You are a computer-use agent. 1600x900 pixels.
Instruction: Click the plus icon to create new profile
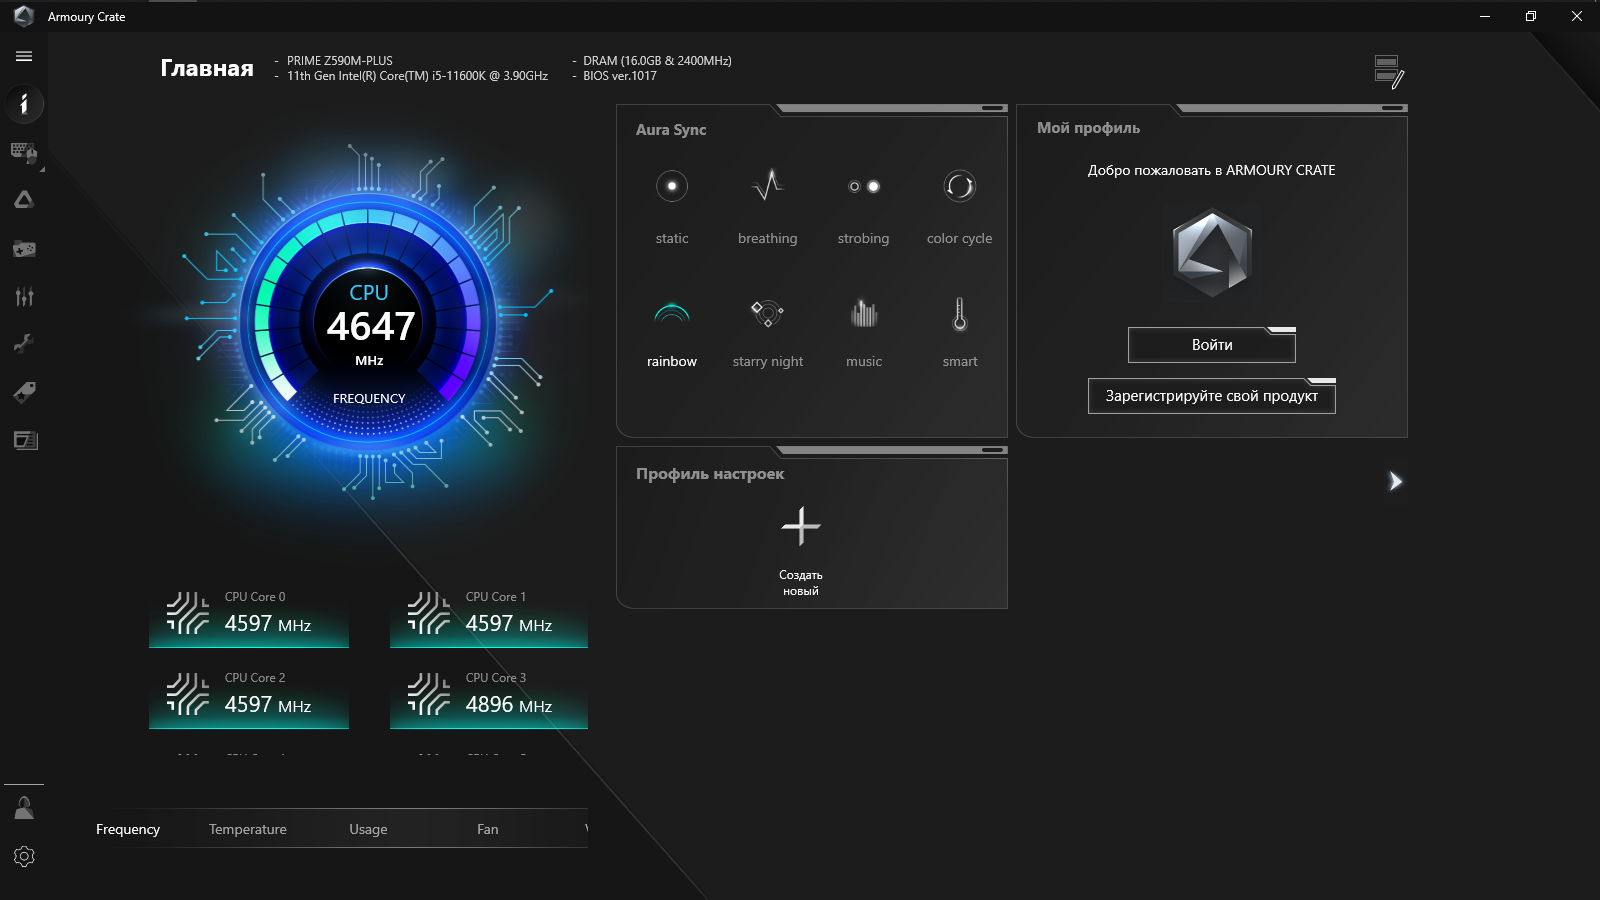point(801,526)
